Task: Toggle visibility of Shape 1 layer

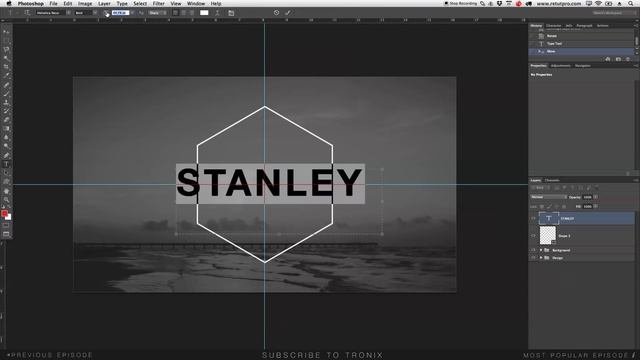Action: 533,236
